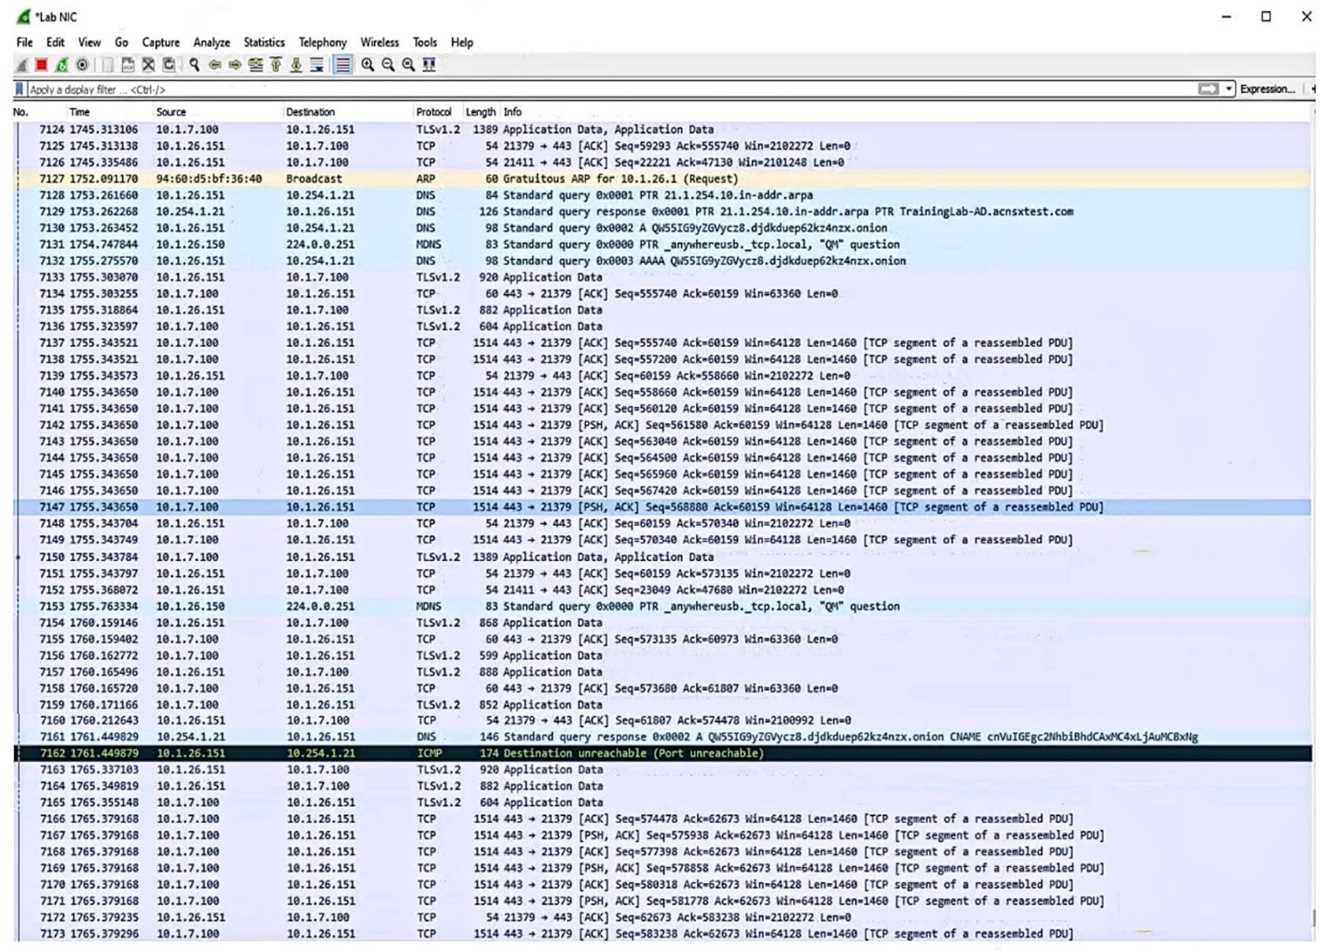Open the Wireless menu

click(380, 42)
